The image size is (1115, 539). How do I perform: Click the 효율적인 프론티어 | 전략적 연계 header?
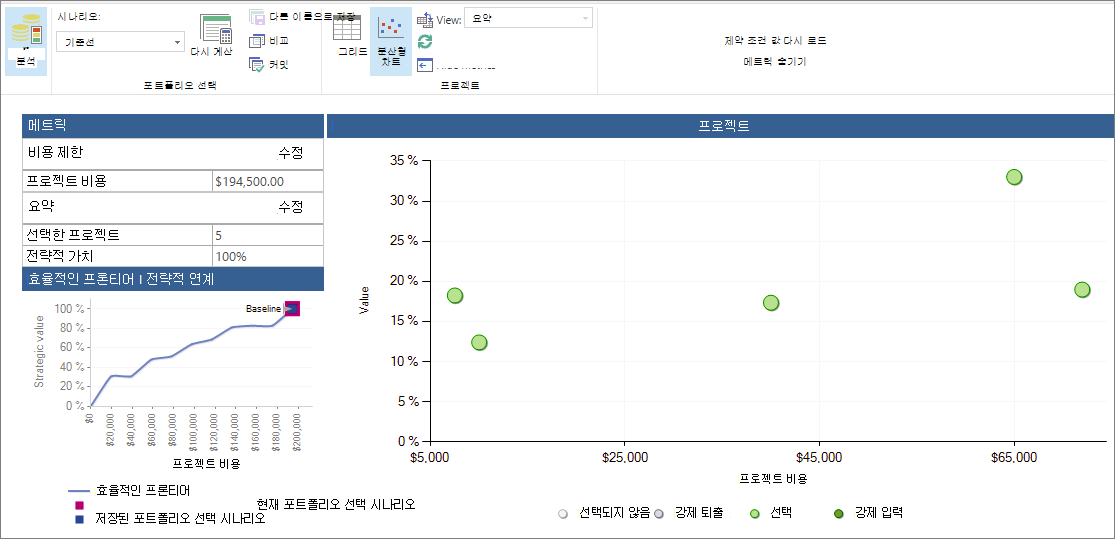point(173,279)
